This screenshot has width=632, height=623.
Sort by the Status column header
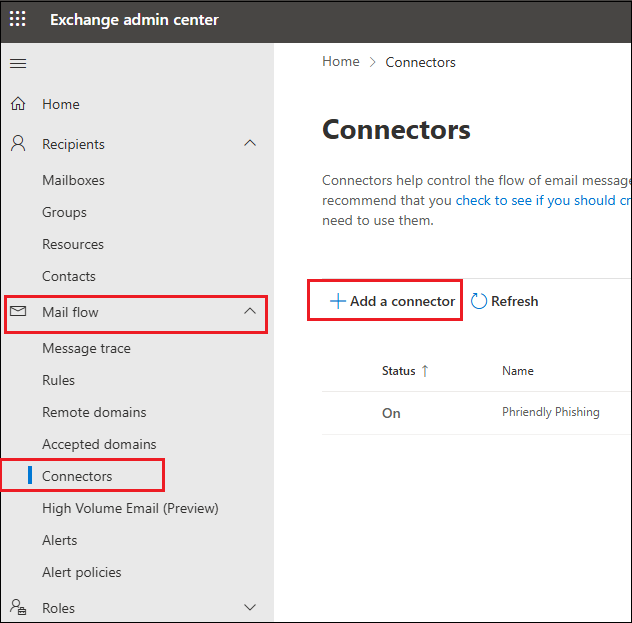tap(399, 371)
